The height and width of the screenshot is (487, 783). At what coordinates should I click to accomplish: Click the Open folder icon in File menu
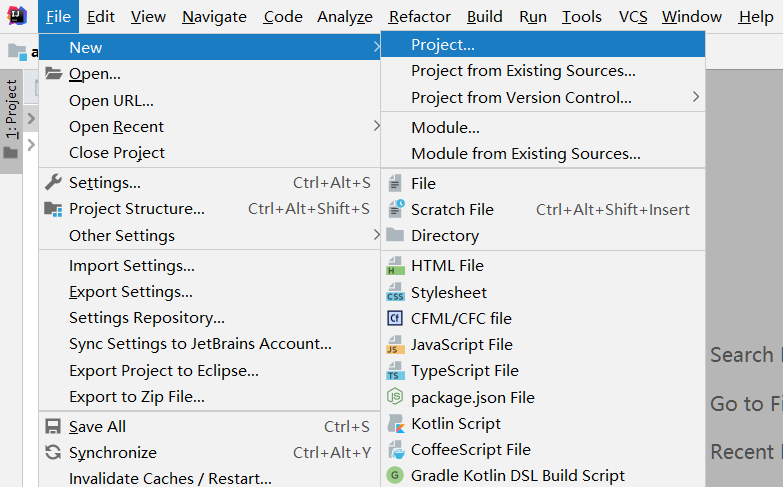[53, 73]
